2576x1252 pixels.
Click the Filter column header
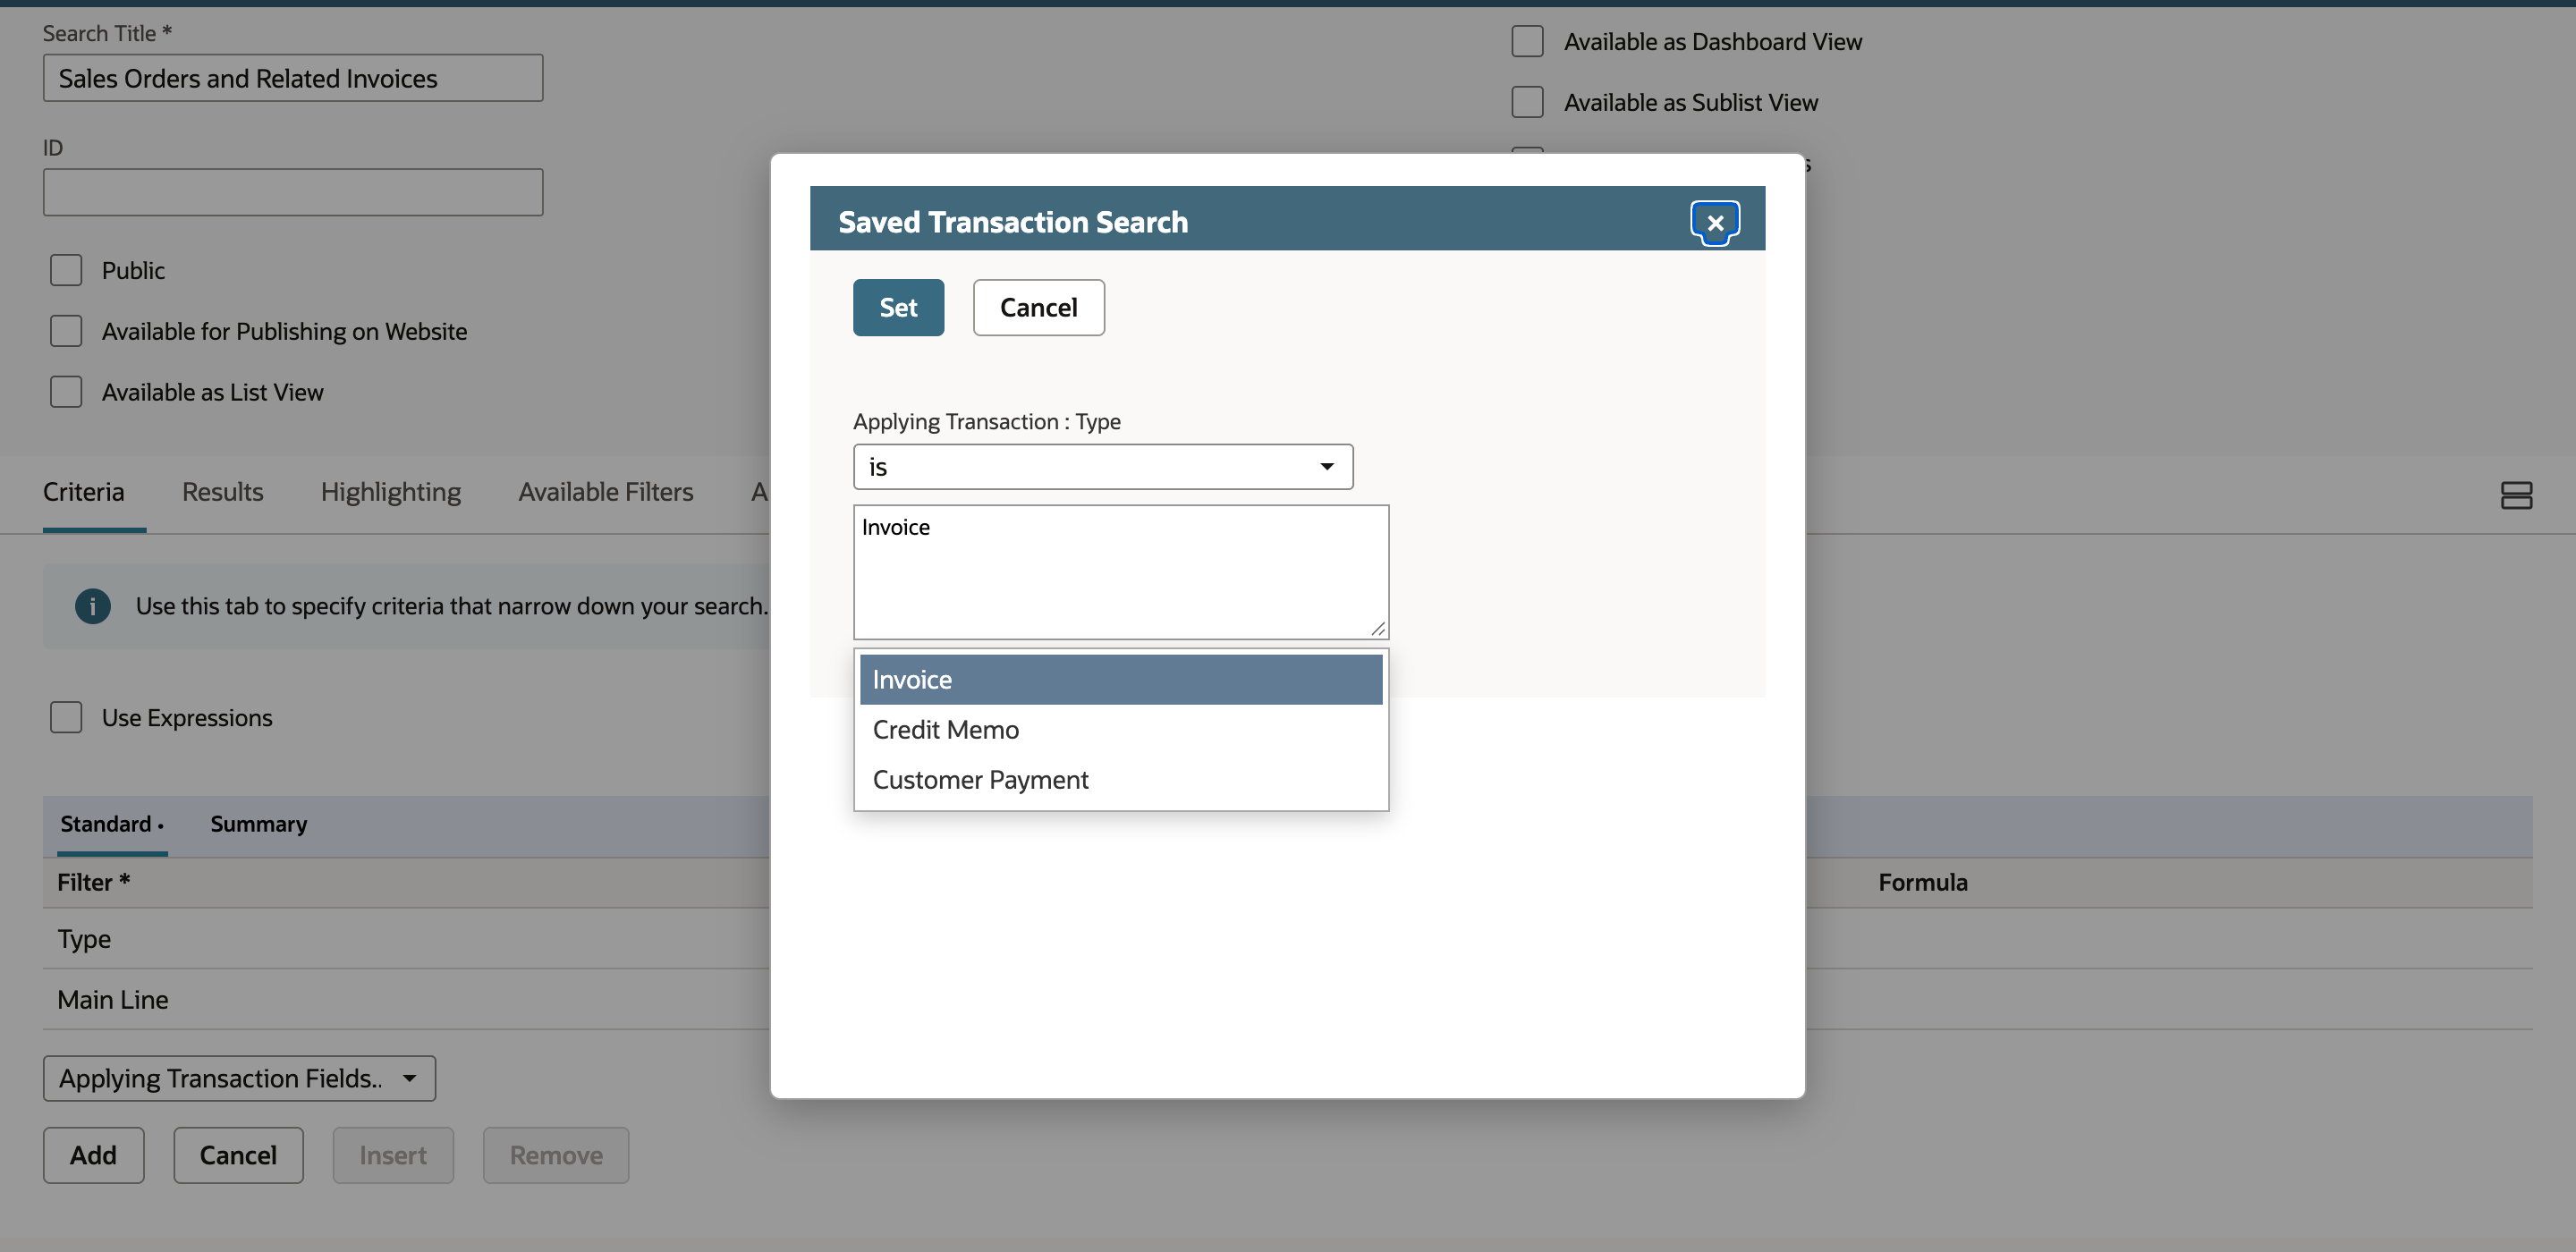pos(94,882)
